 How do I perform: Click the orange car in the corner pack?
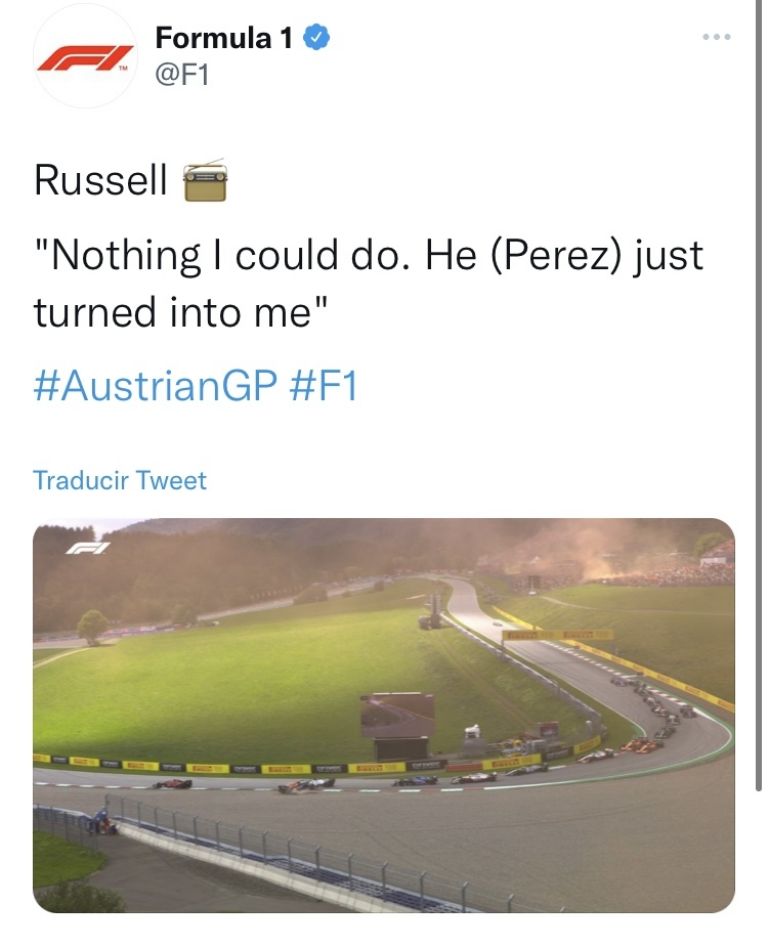click(x=640, y=745)
